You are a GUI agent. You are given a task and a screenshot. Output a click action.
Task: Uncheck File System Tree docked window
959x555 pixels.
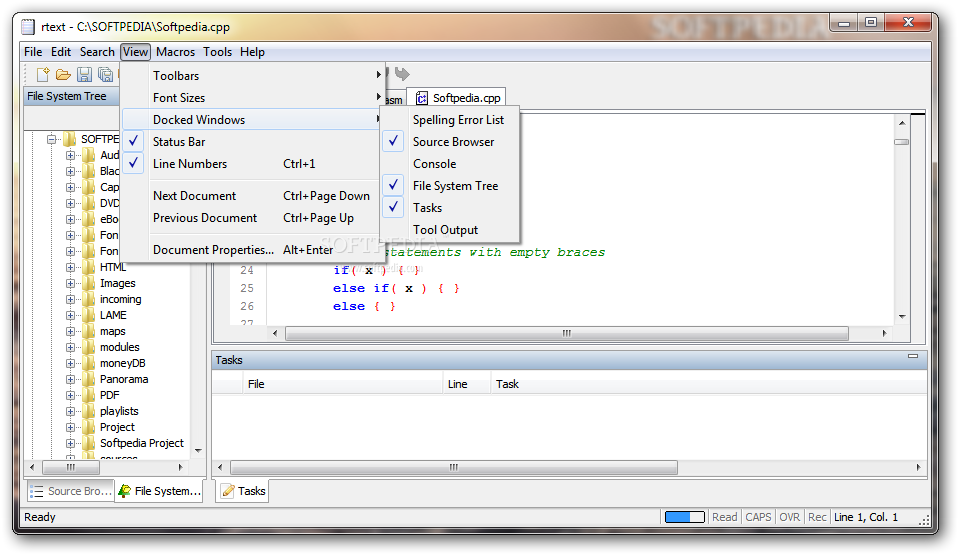(x=450, y=186)
